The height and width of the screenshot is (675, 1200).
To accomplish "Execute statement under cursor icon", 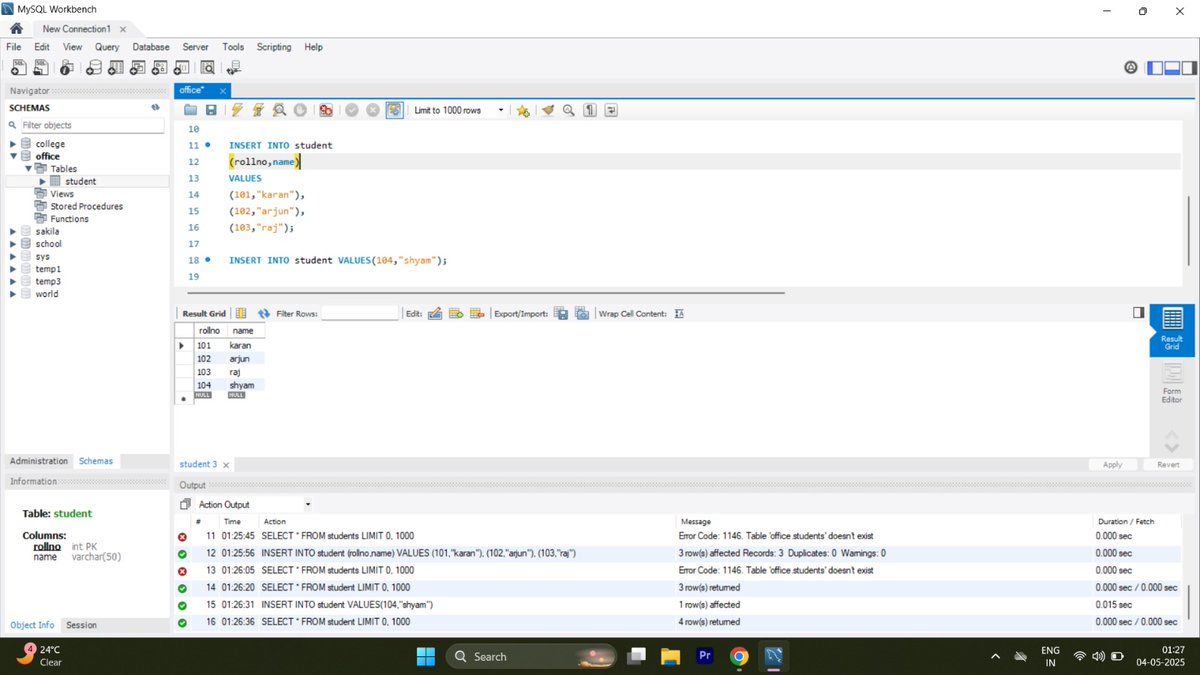I will coord(258,110).
